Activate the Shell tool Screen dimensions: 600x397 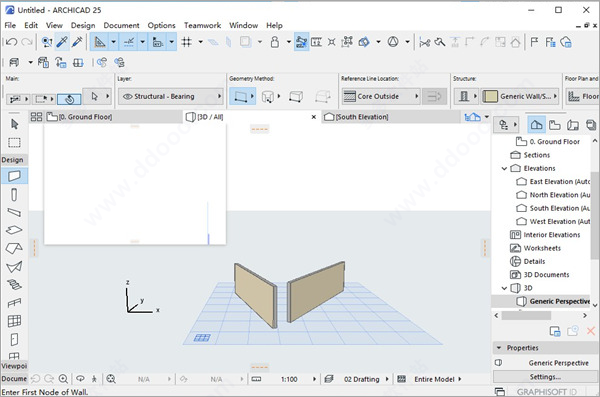[14, 267]
